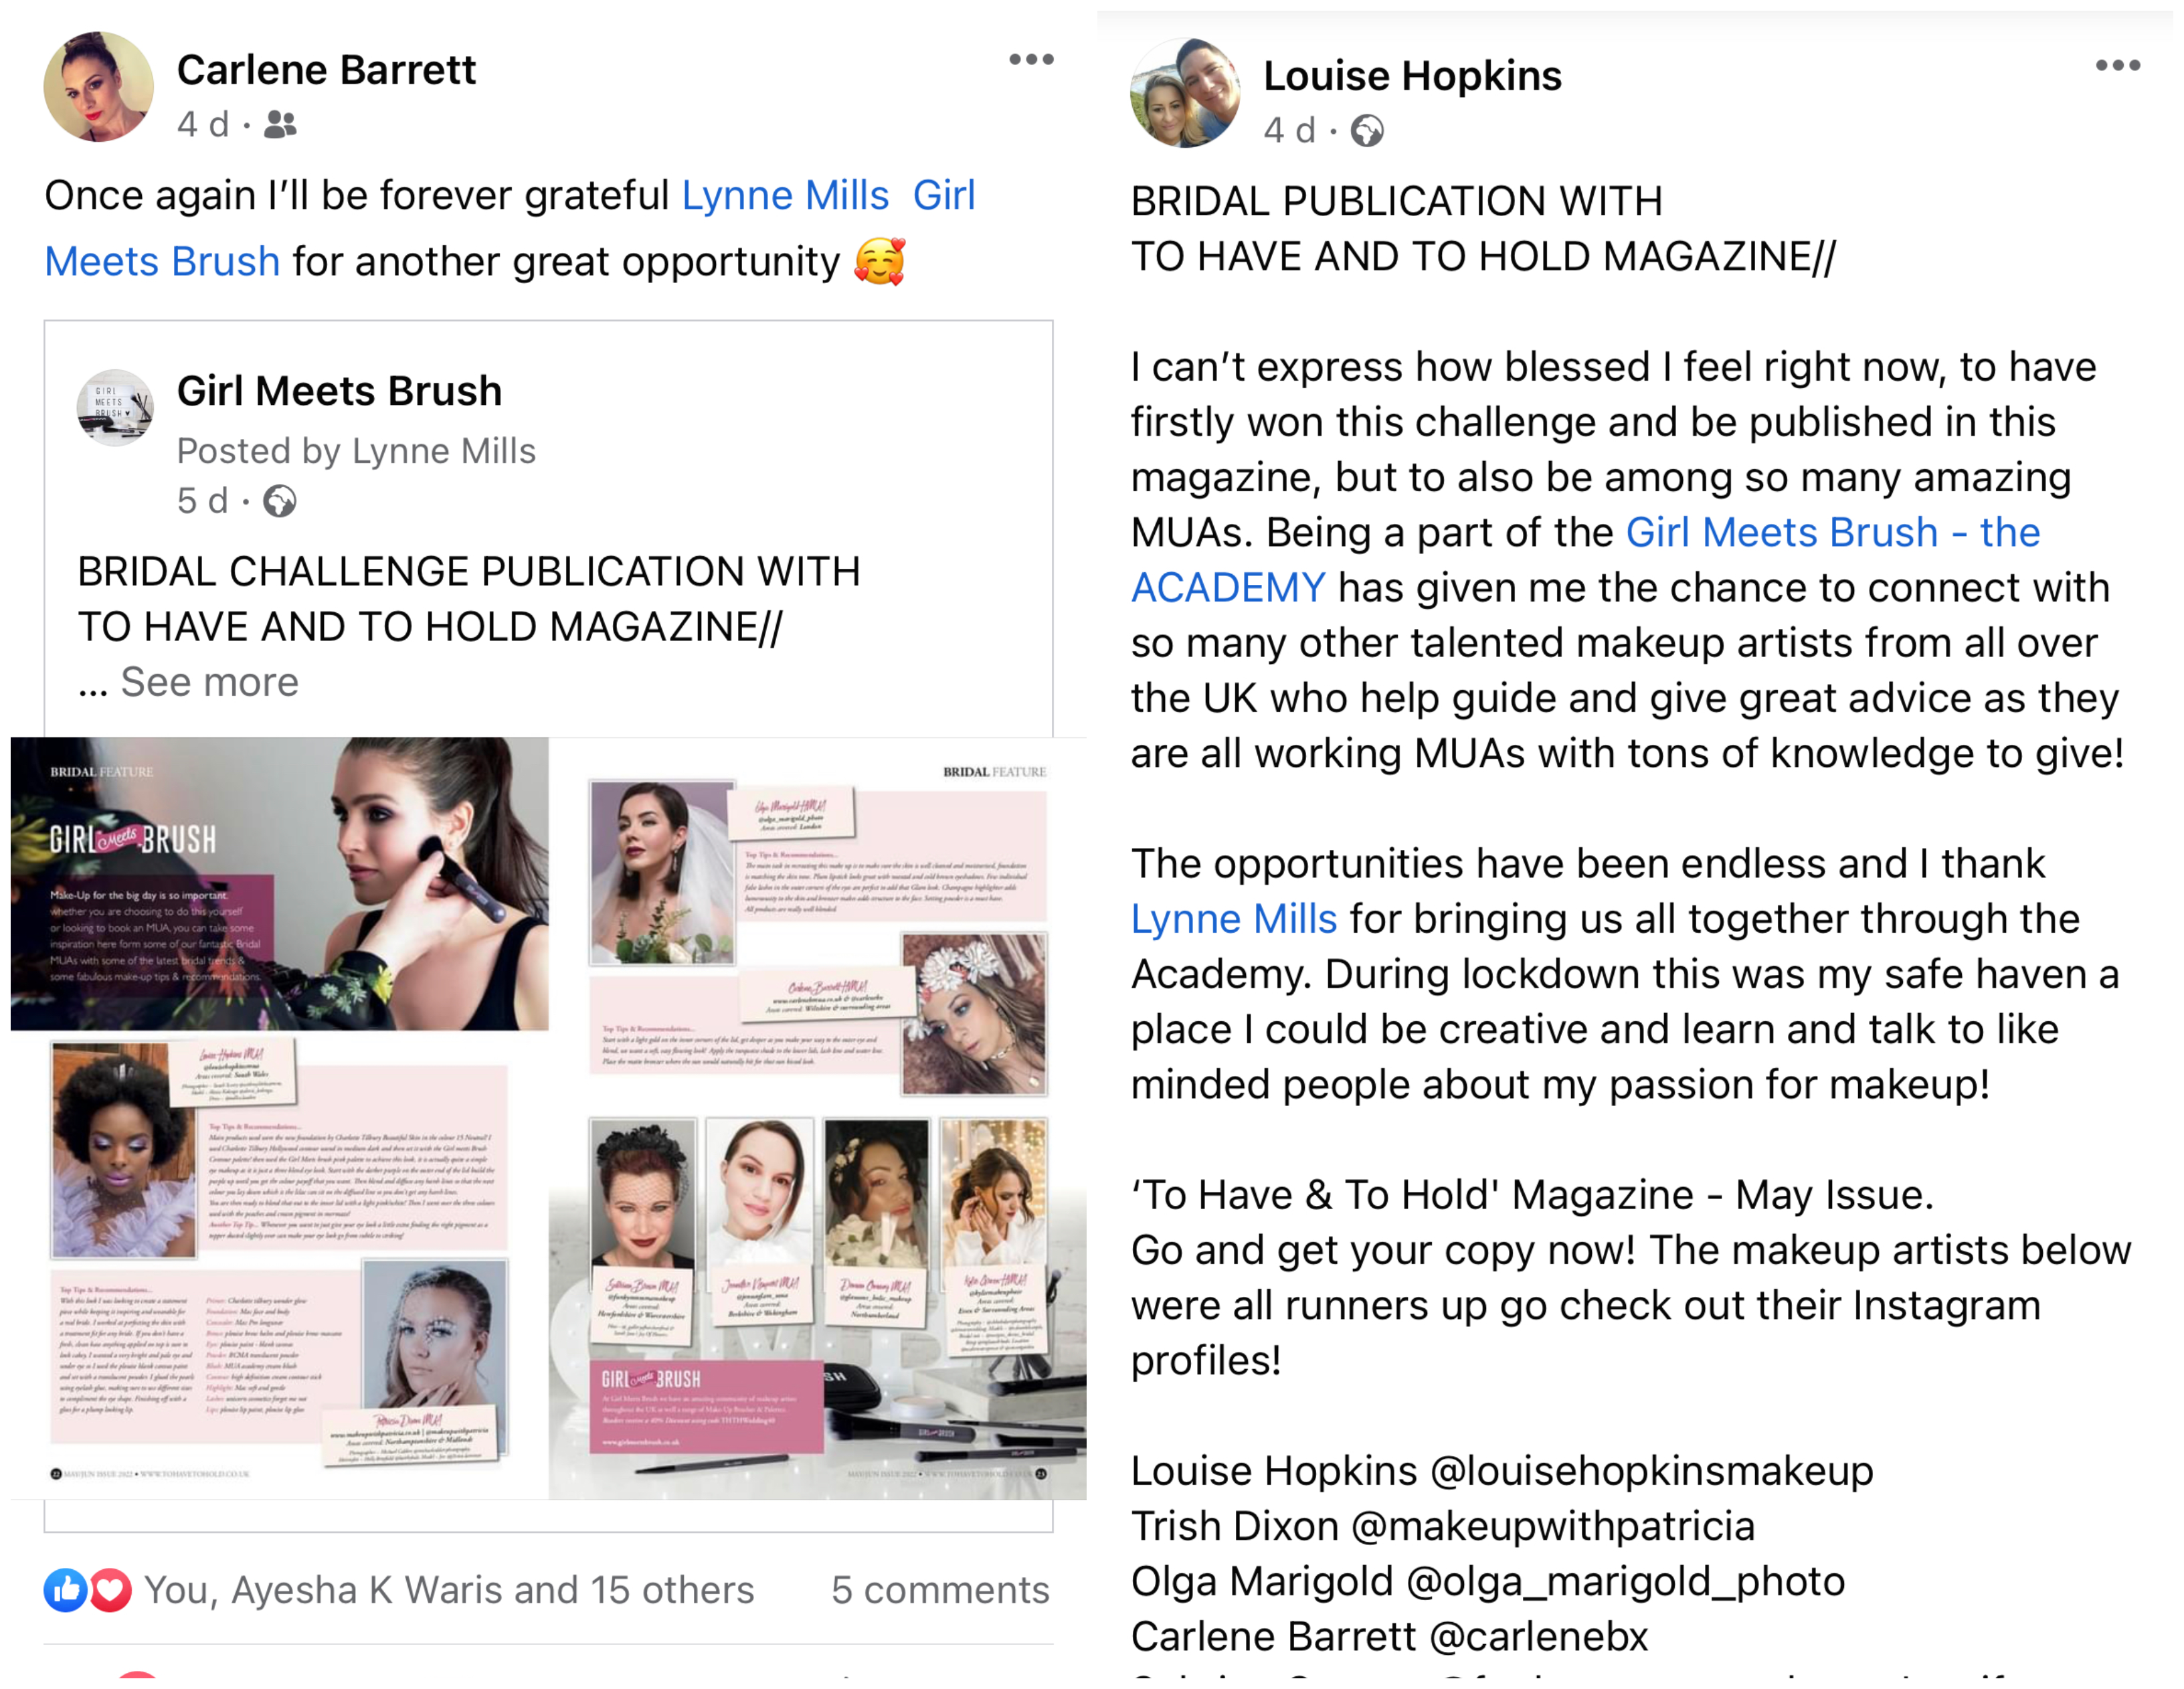The height and width of the screenshot is (1689, 2184).
Task: Click the public globe icon on Louise's post
Action: coord(1366,131)
